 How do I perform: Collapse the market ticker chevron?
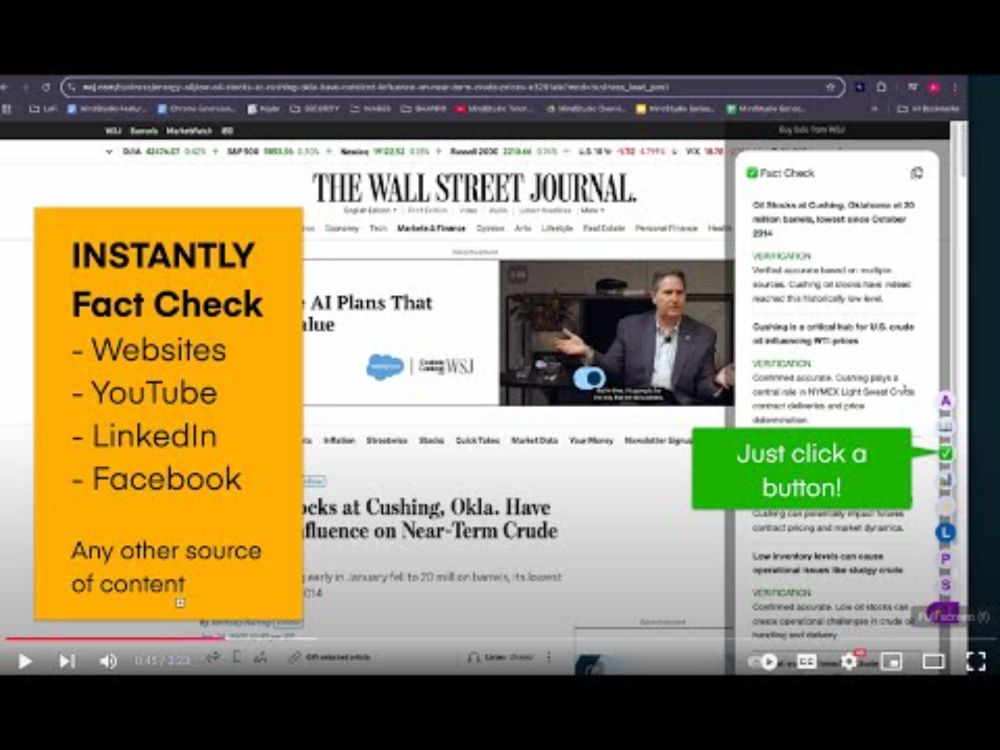[109, 152]
